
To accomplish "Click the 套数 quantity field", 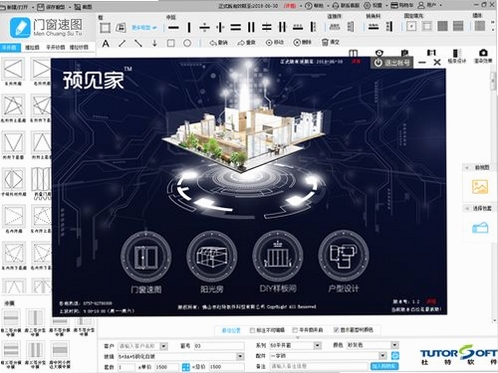I will [126, 367].
